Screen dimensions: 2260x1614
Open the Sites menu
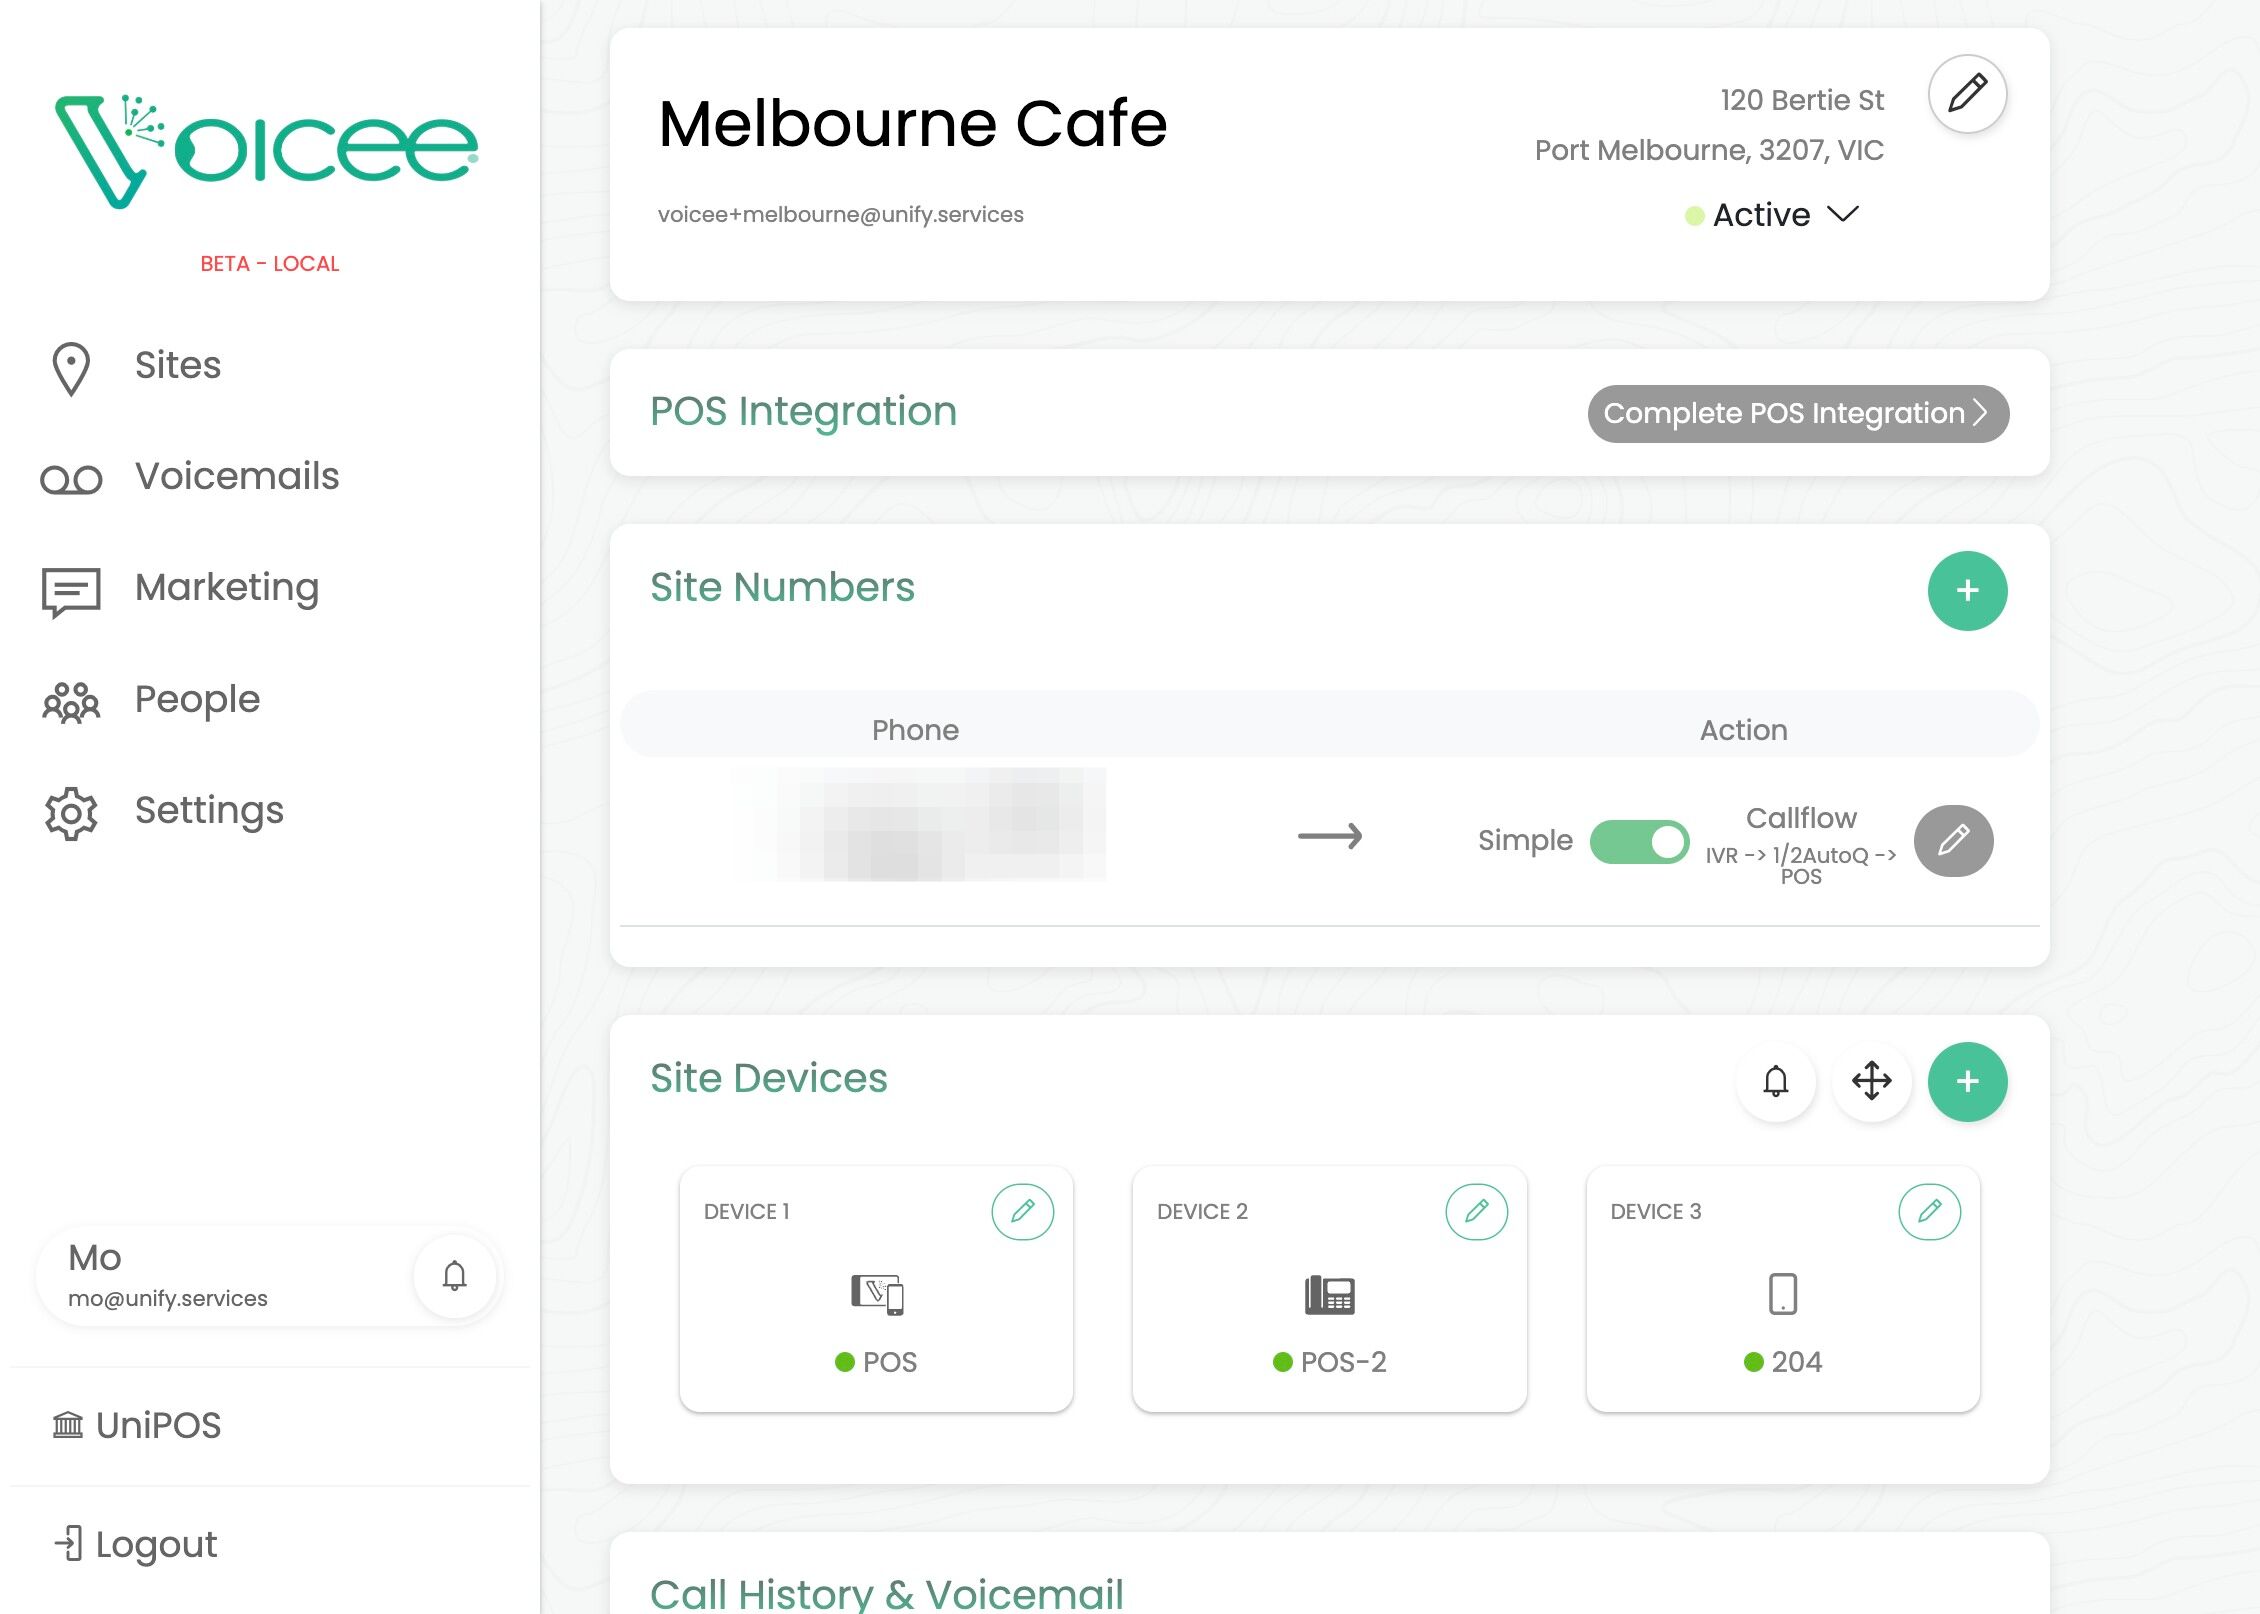(x=177, y=365)
